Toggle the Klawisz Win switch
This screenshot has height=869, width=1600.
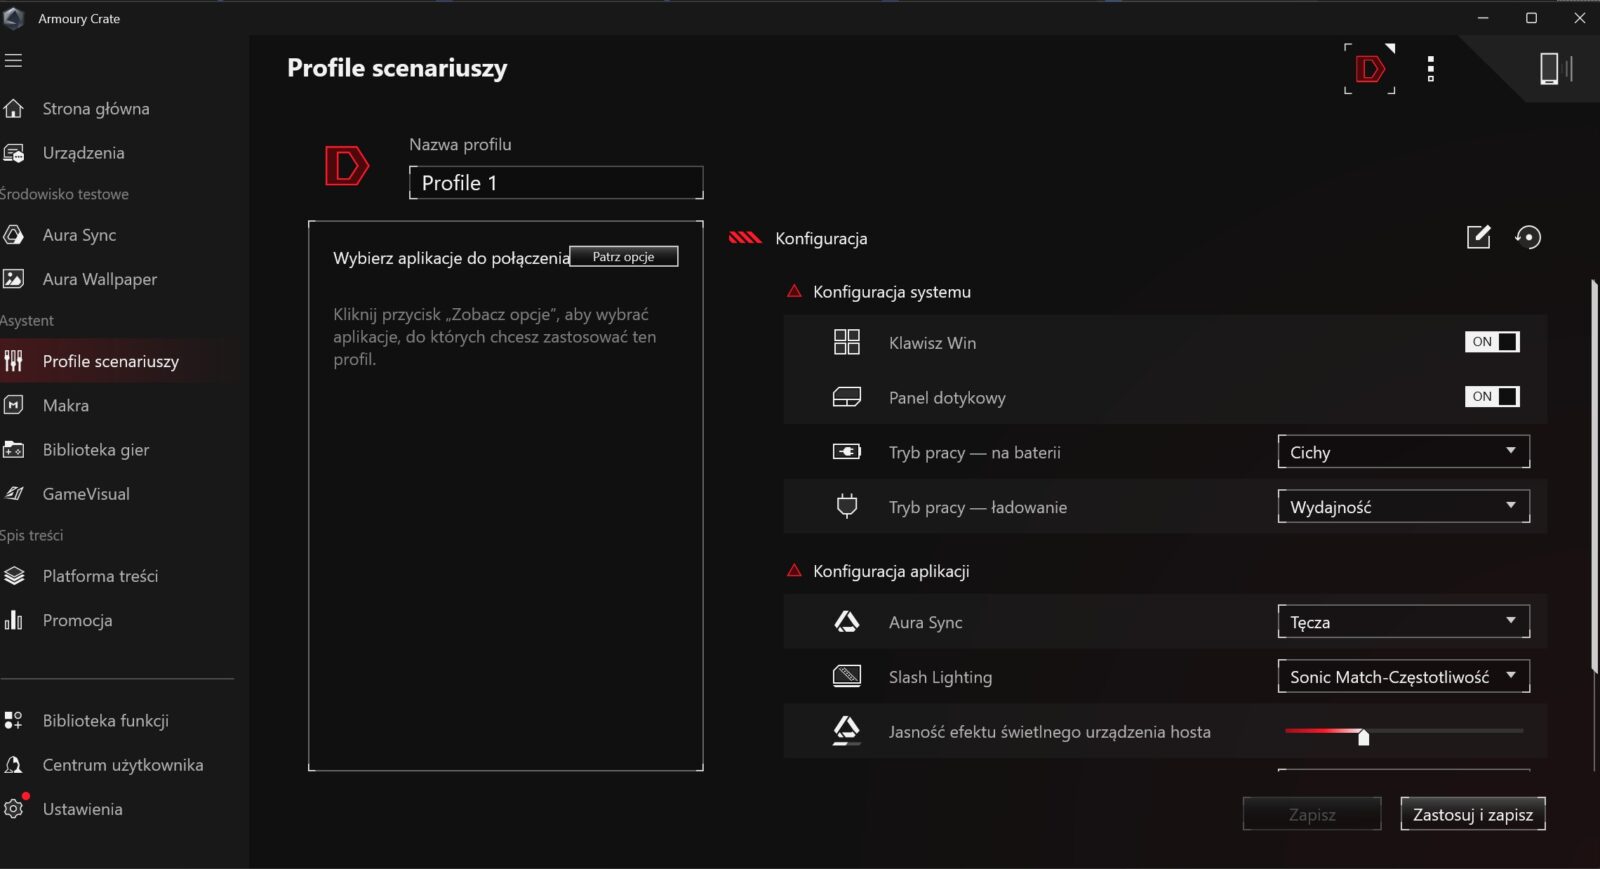1492,342
